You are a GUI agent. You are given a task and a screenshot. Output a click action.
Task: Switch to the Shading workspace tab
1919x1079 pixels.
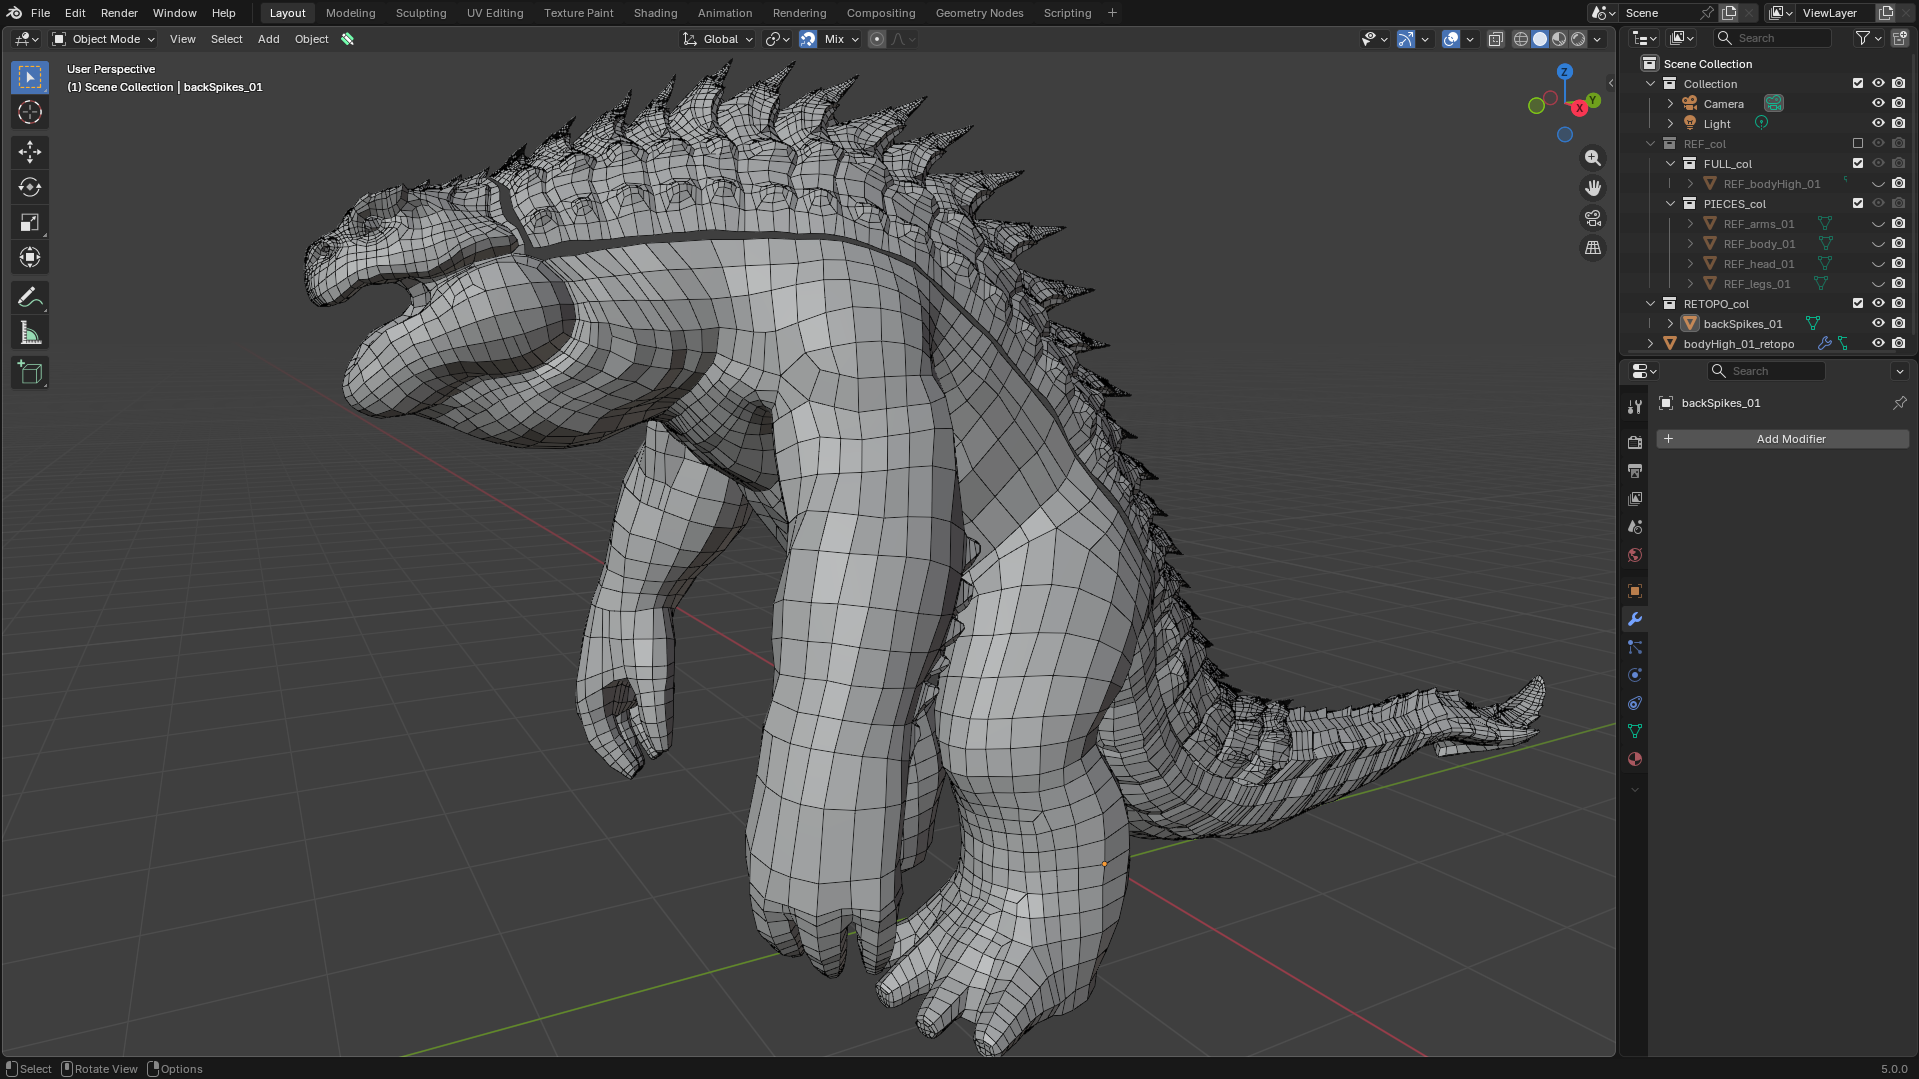[655, 13]
